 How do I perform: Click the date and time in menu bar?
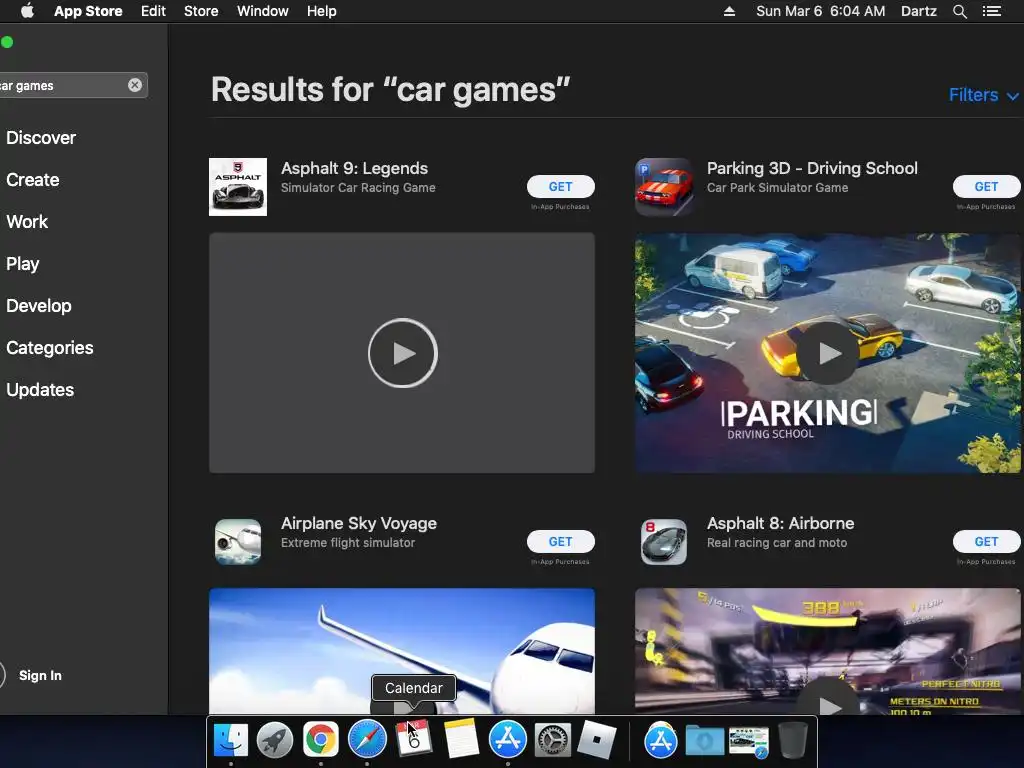[821, 11]
